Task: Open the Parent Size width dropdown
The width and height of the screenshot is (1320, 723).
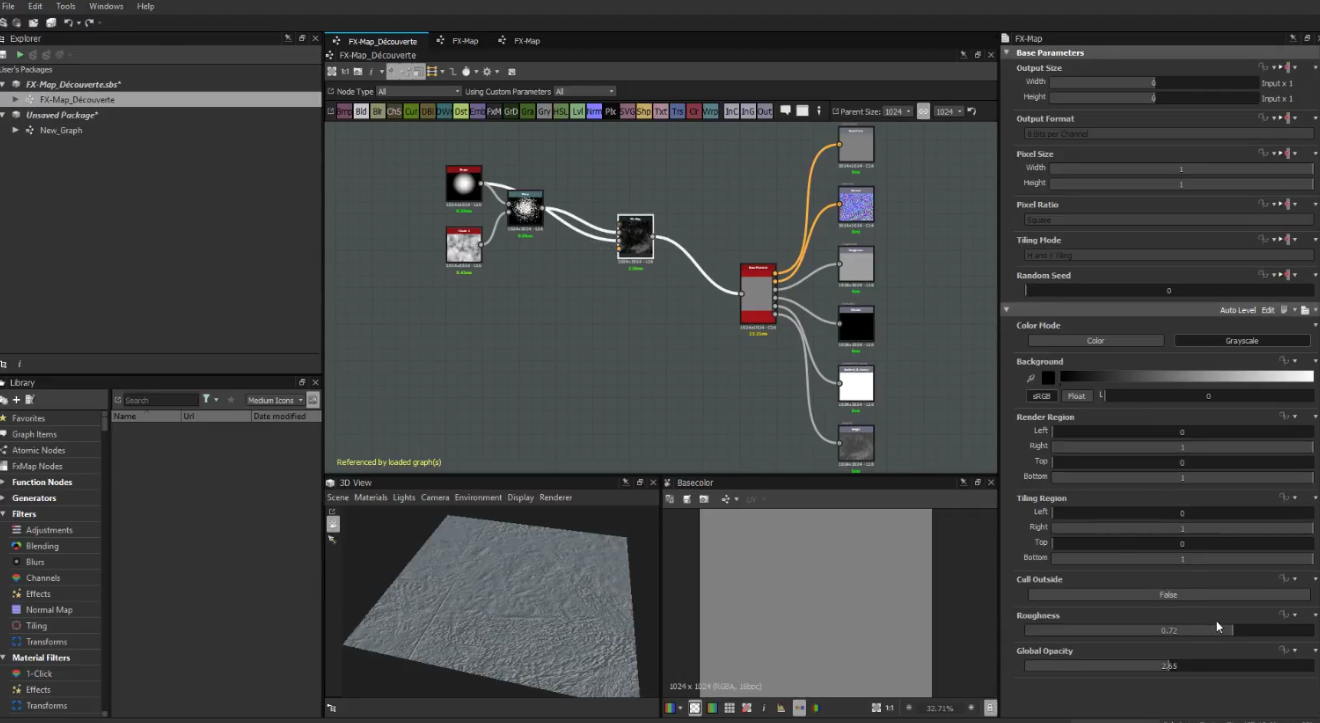Action: [898, 111]
